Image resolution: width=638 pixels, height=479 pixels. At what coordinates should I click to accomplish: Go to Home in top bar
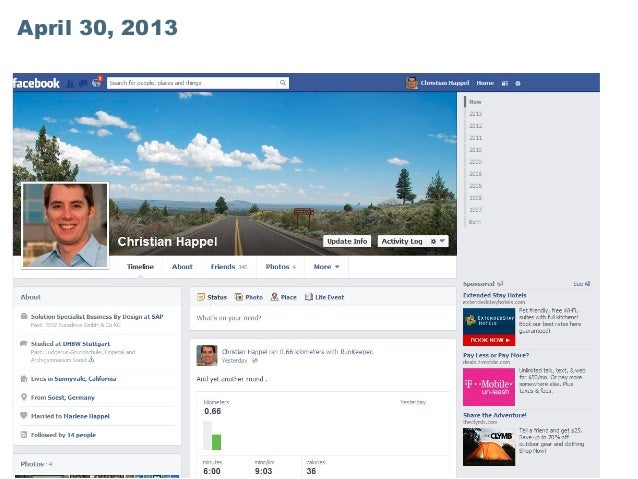[485, 83]
